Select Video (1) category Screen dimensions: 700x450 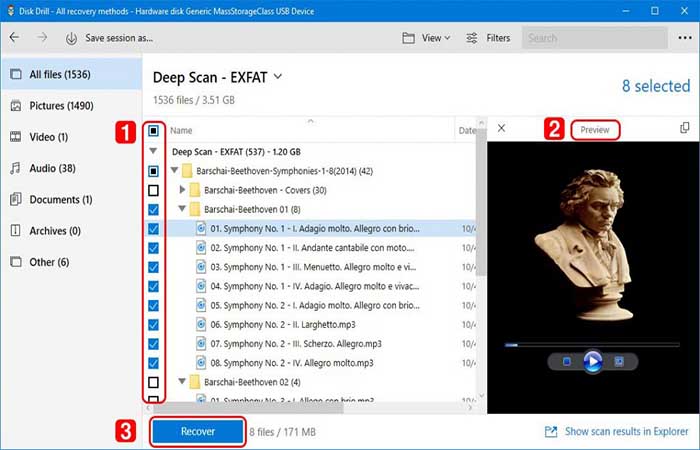pos(71,137)
